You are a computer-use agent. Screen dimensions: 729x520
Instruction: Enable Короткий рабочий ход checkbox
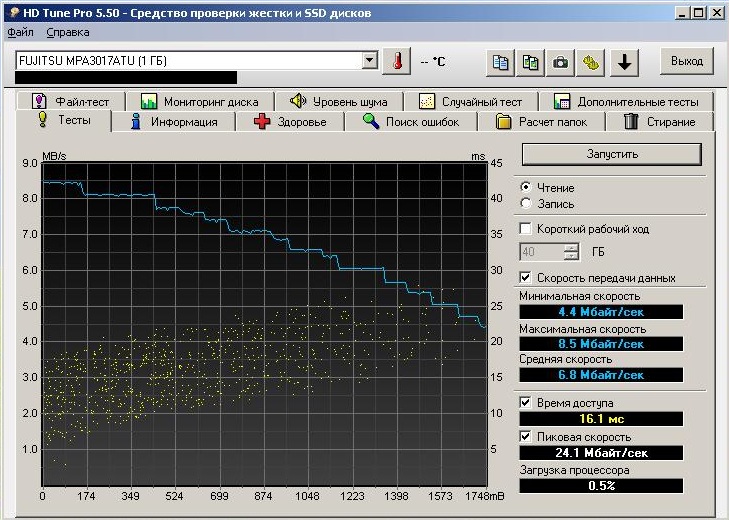click(x=525, y=228)
